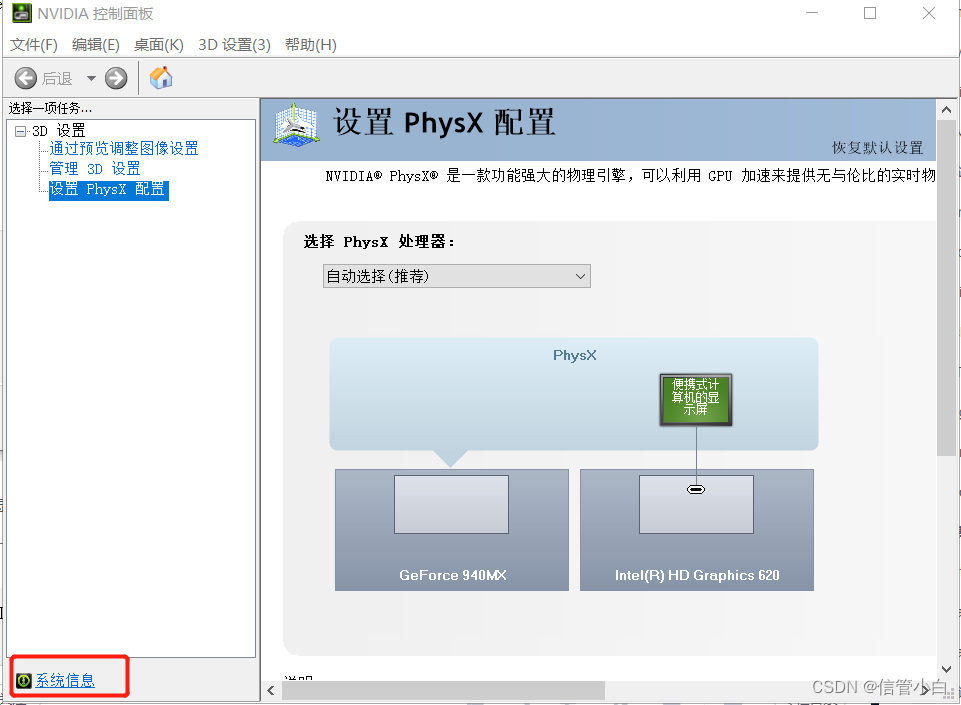
Task: Click the NVIDIA control panel title icon
Action: pyautogui.click(x=21, y=13)
